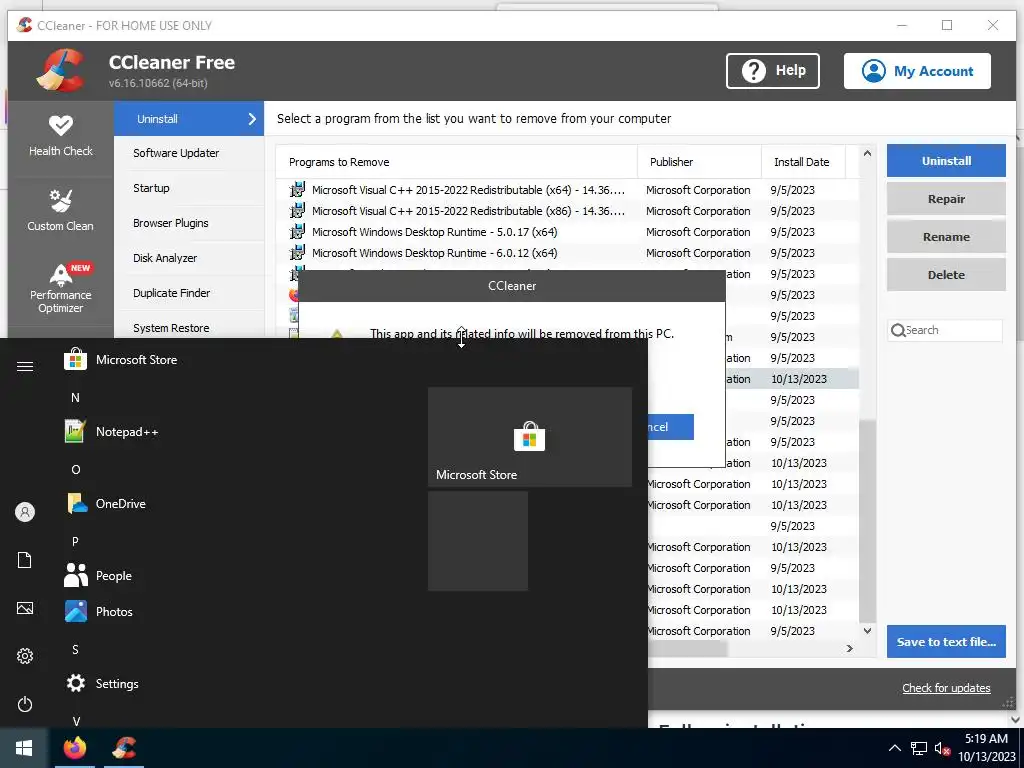
Task: Open Custom Clean section
Action: [x=61, y=210]
